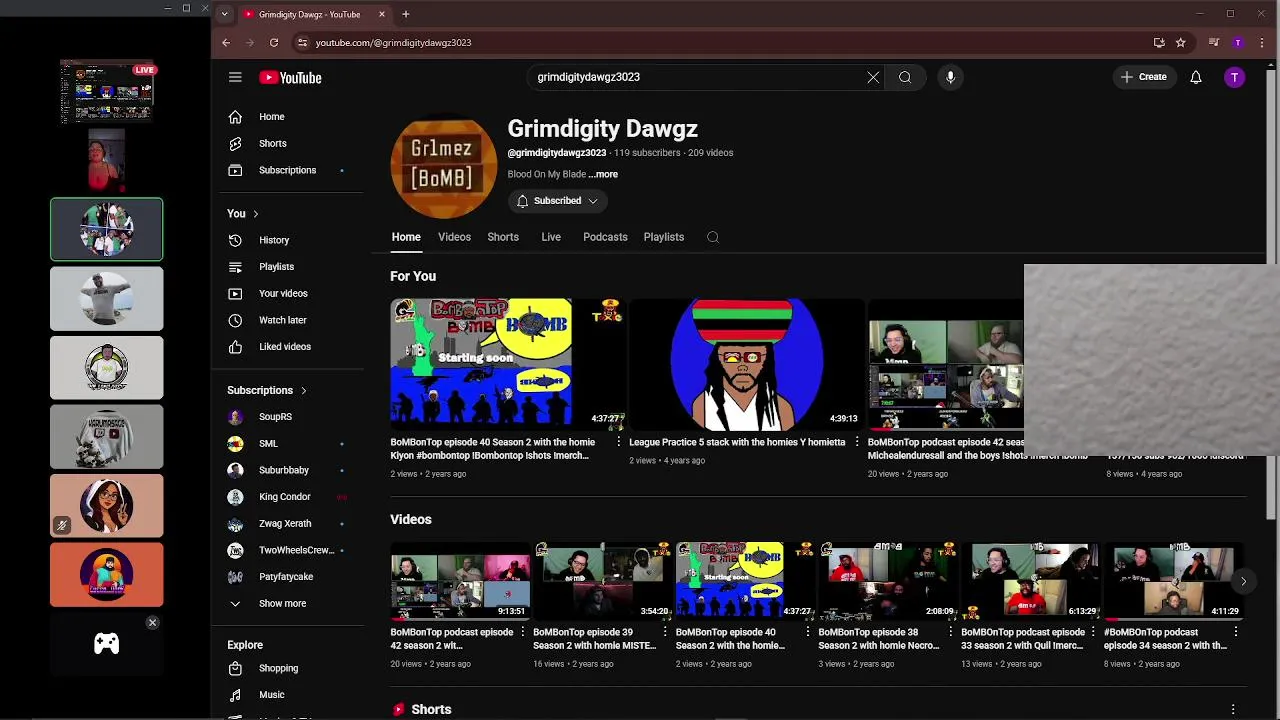Image resolution: width=1280 pixels, height=720 pixels.
Task: Open the Shorts shelf three-dot menu
Action: coord(1233,709)
